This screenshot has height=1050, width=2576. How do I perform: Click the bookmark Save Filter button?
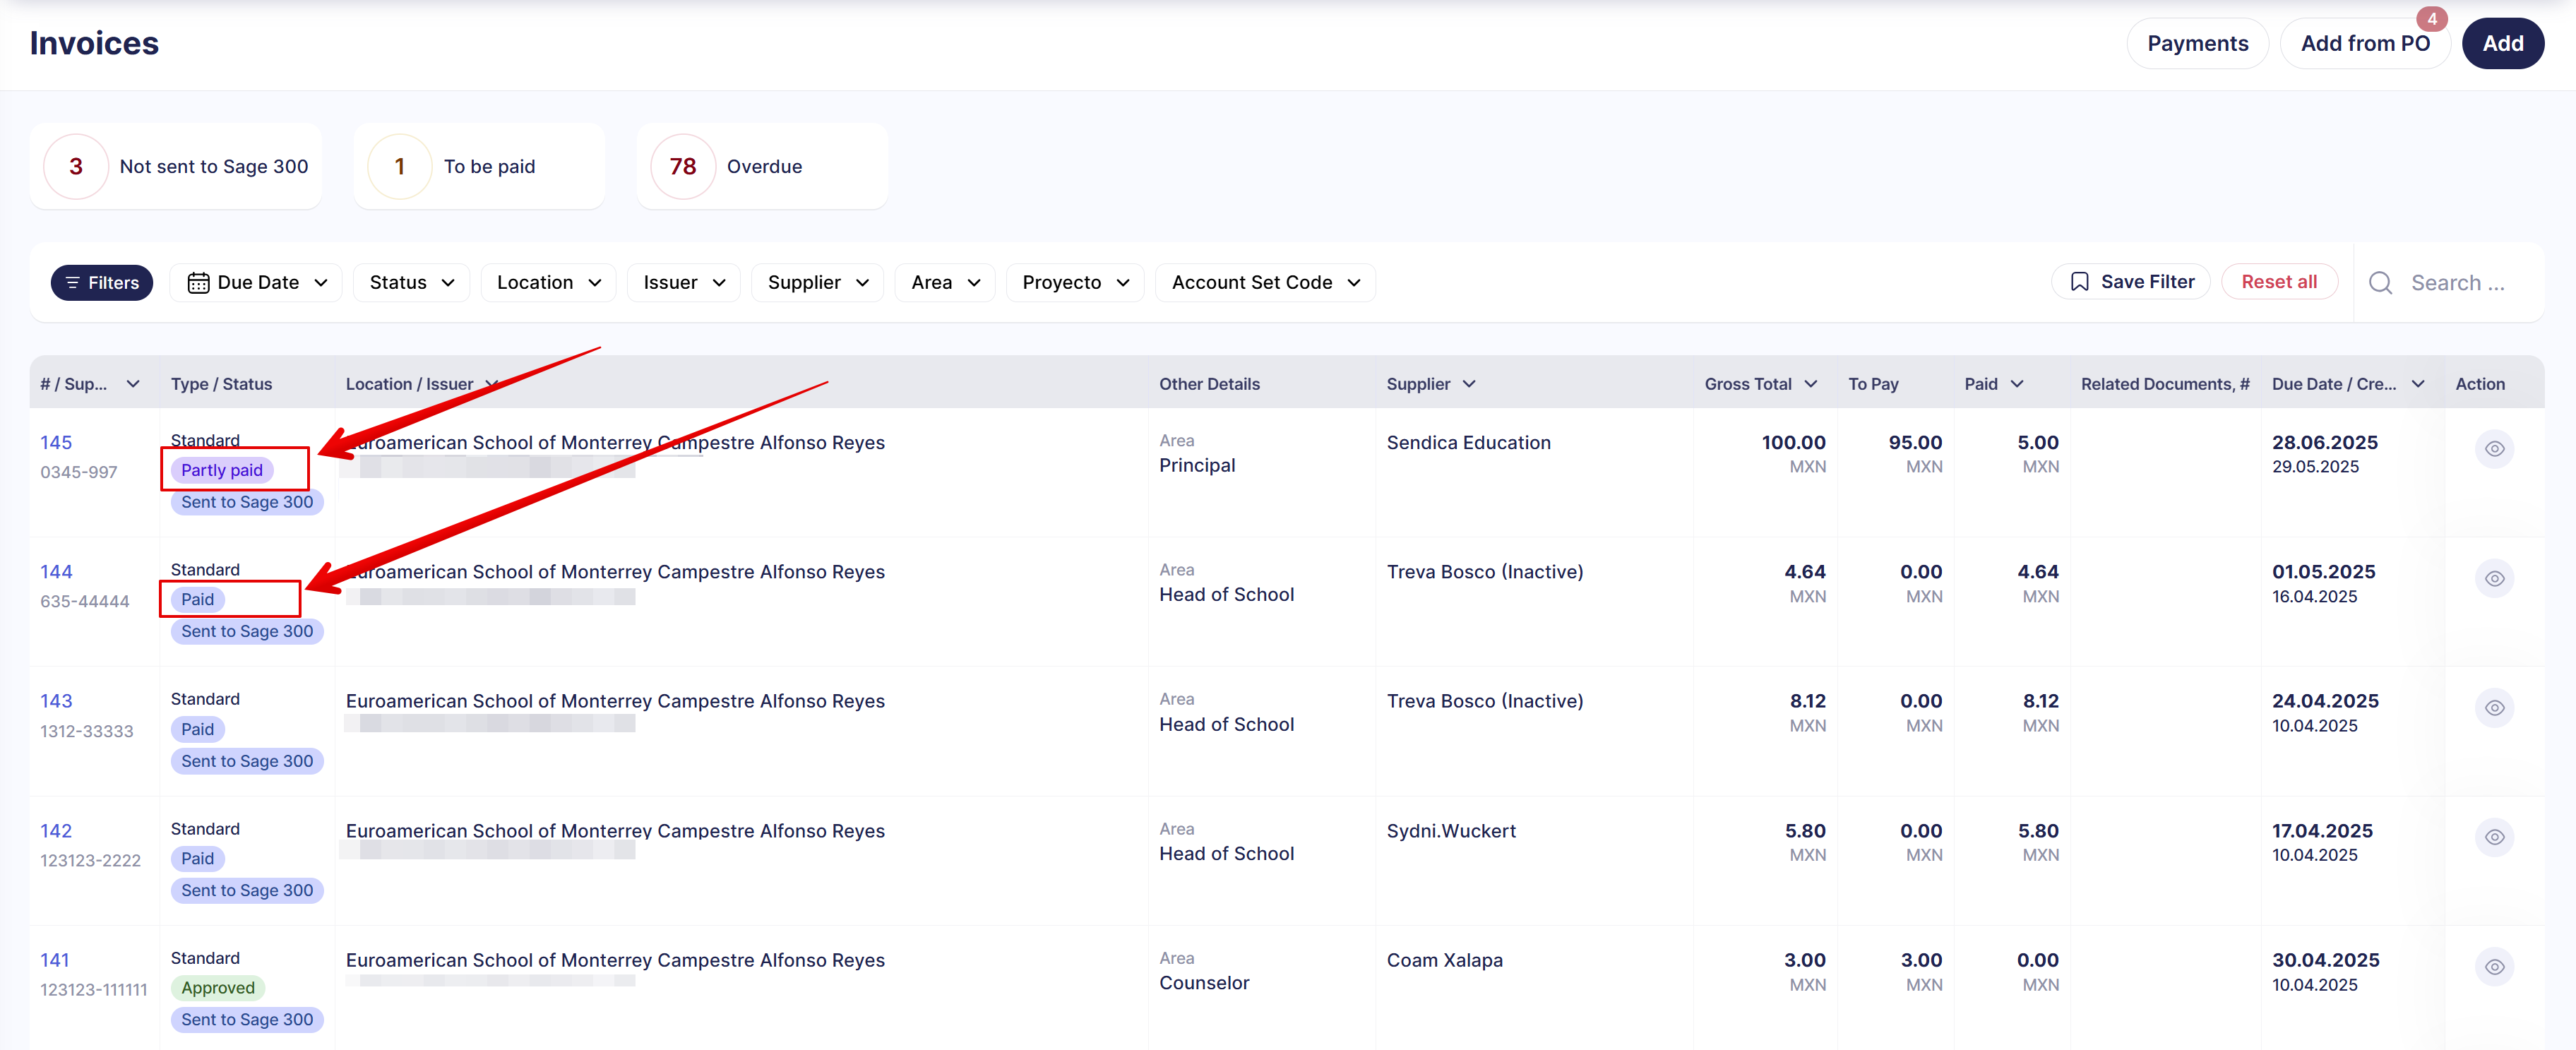pyautogui.click(x=2131, y=282)
